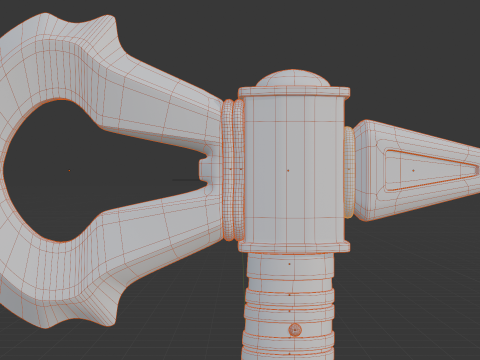Select the pointed spike mesh

417,170
